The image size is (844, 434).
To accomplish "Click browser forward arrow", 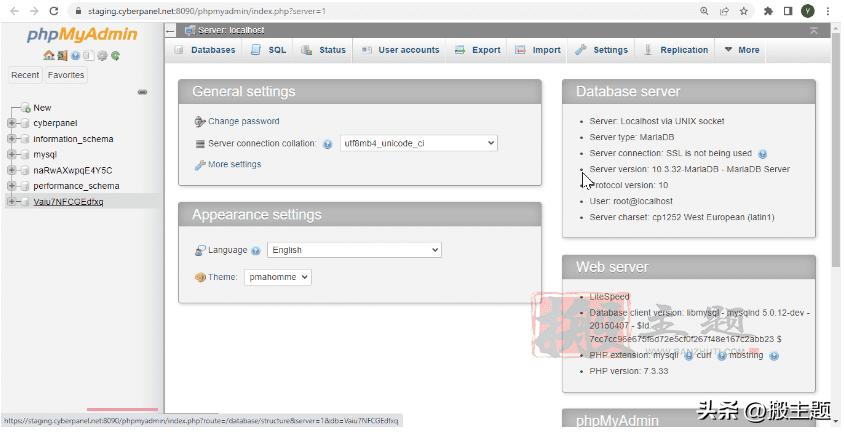I will click(34, 11).
